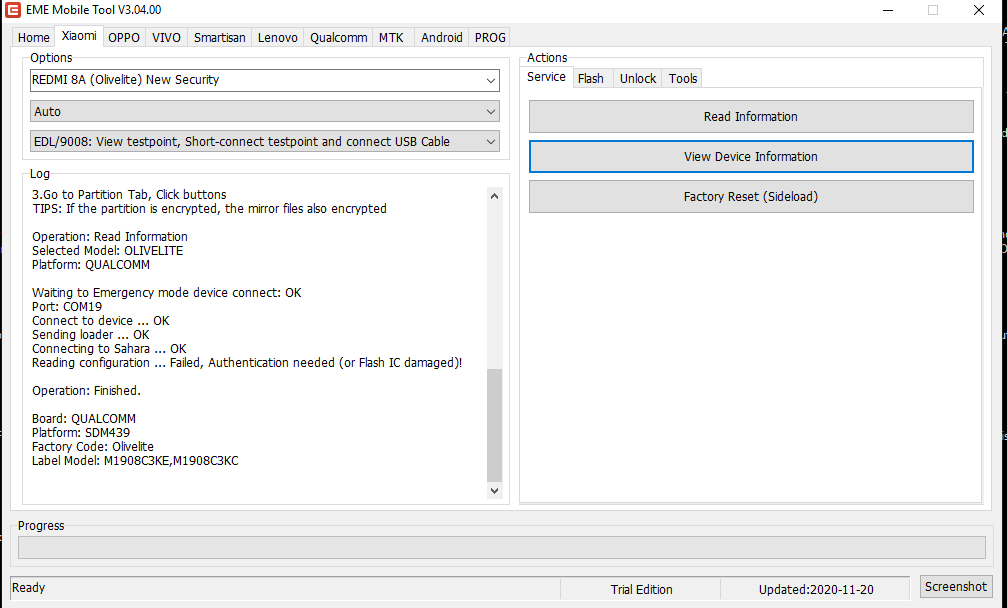
Task: Open the Home tab
Action: pyautogui.click(x=33, y=37)
